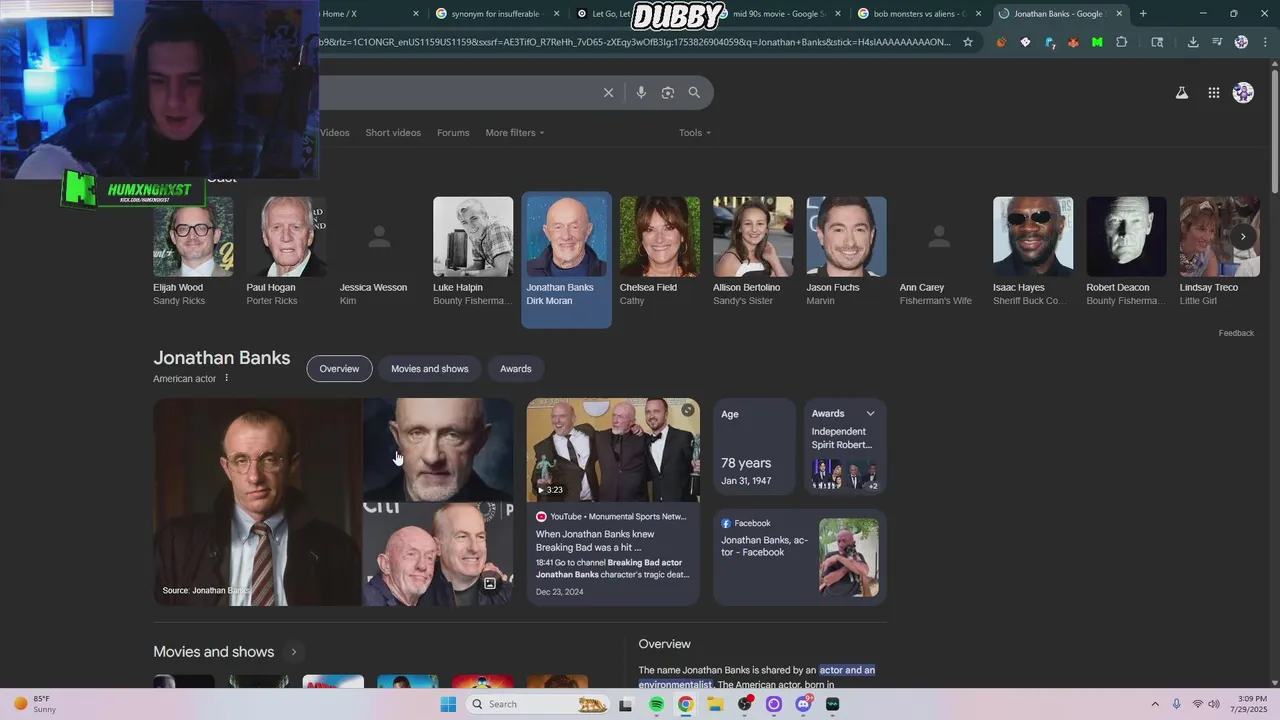Screen dimensions: 1280x720
Task: Open File Explorer from the taskbar
Action: pos(715,704)
